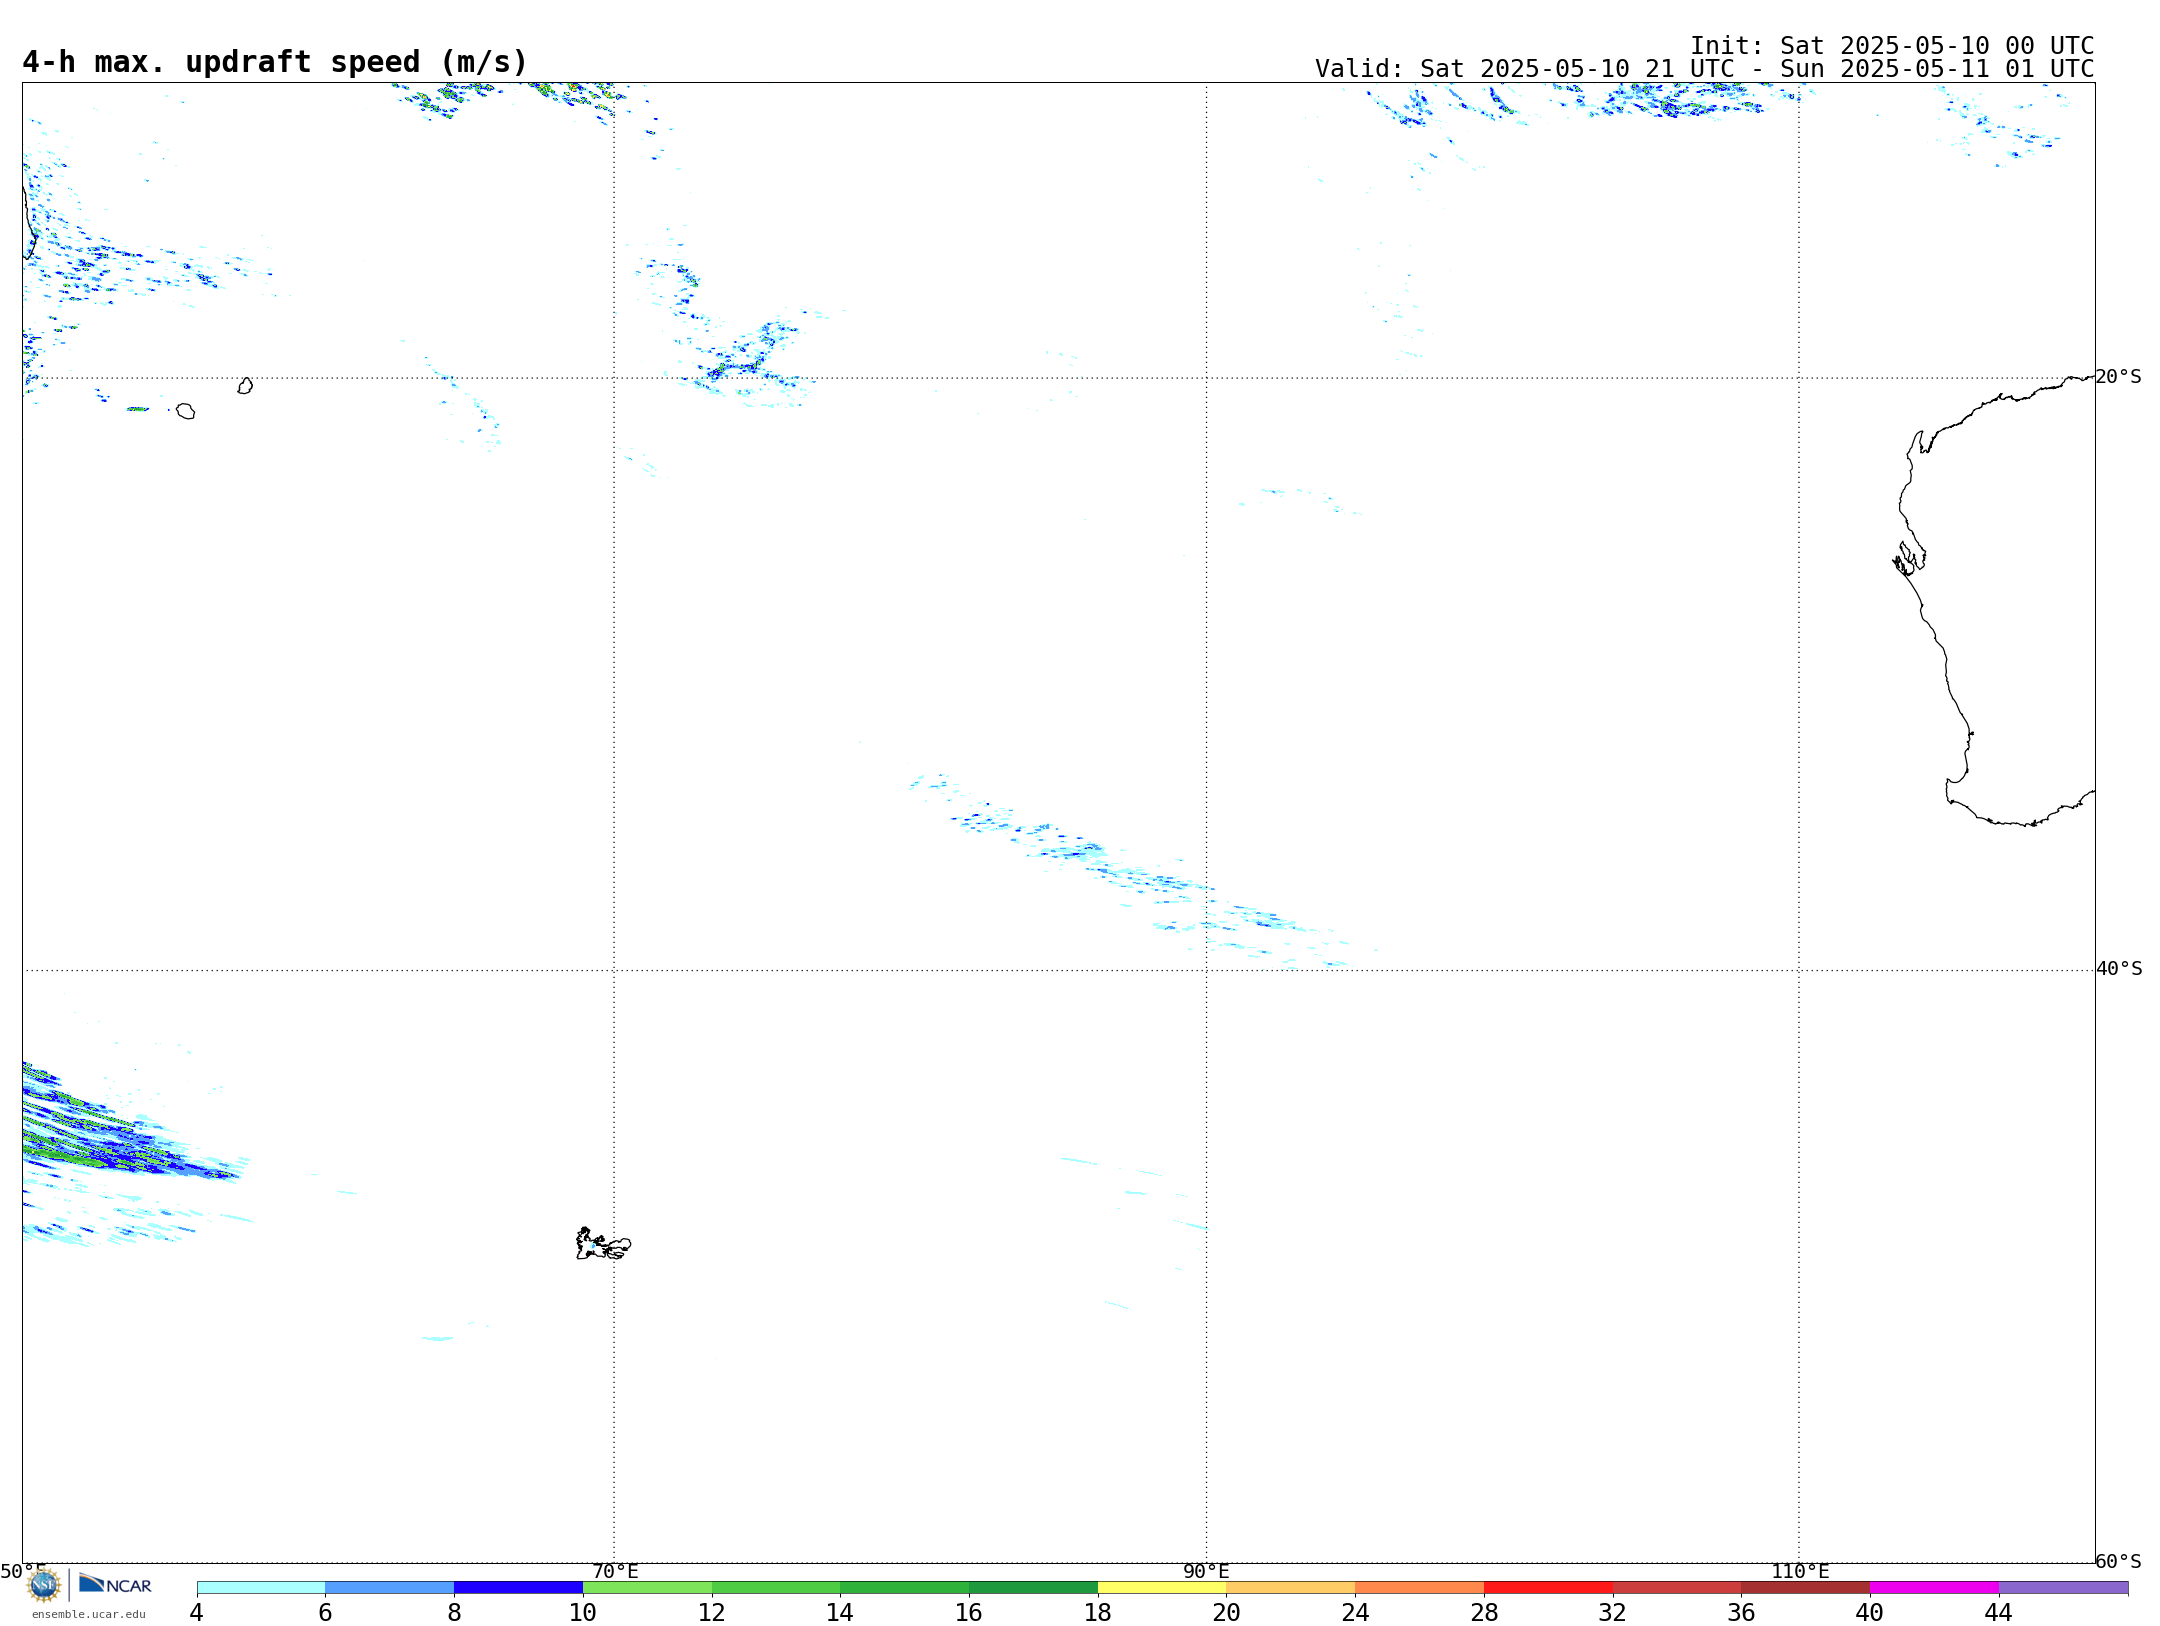Click the colorbar tick label 36
Screen dimensions: 2160x1626
point(1741,1613)
